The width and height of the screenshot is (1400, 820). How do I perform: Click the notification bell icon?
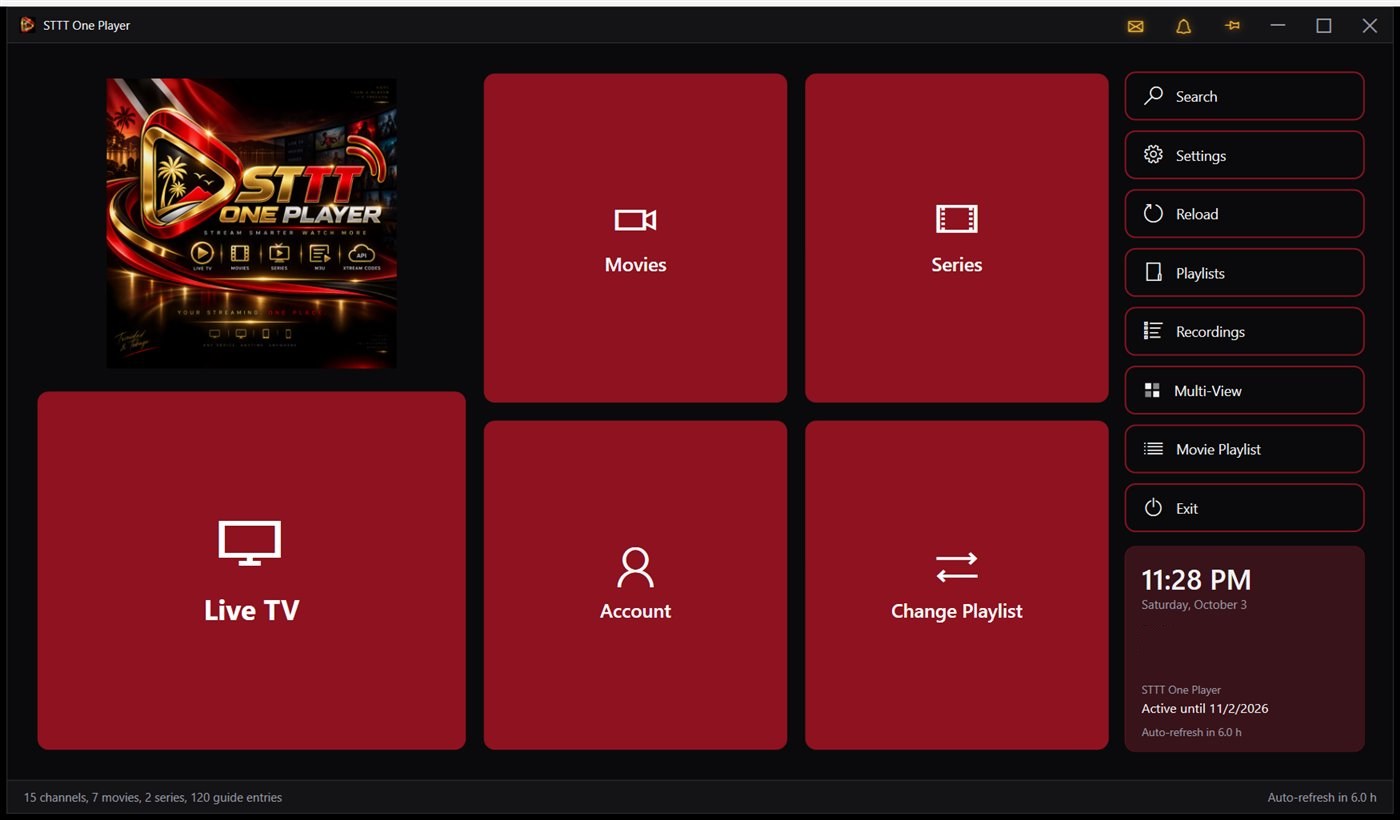click(x=1183, y=26)
